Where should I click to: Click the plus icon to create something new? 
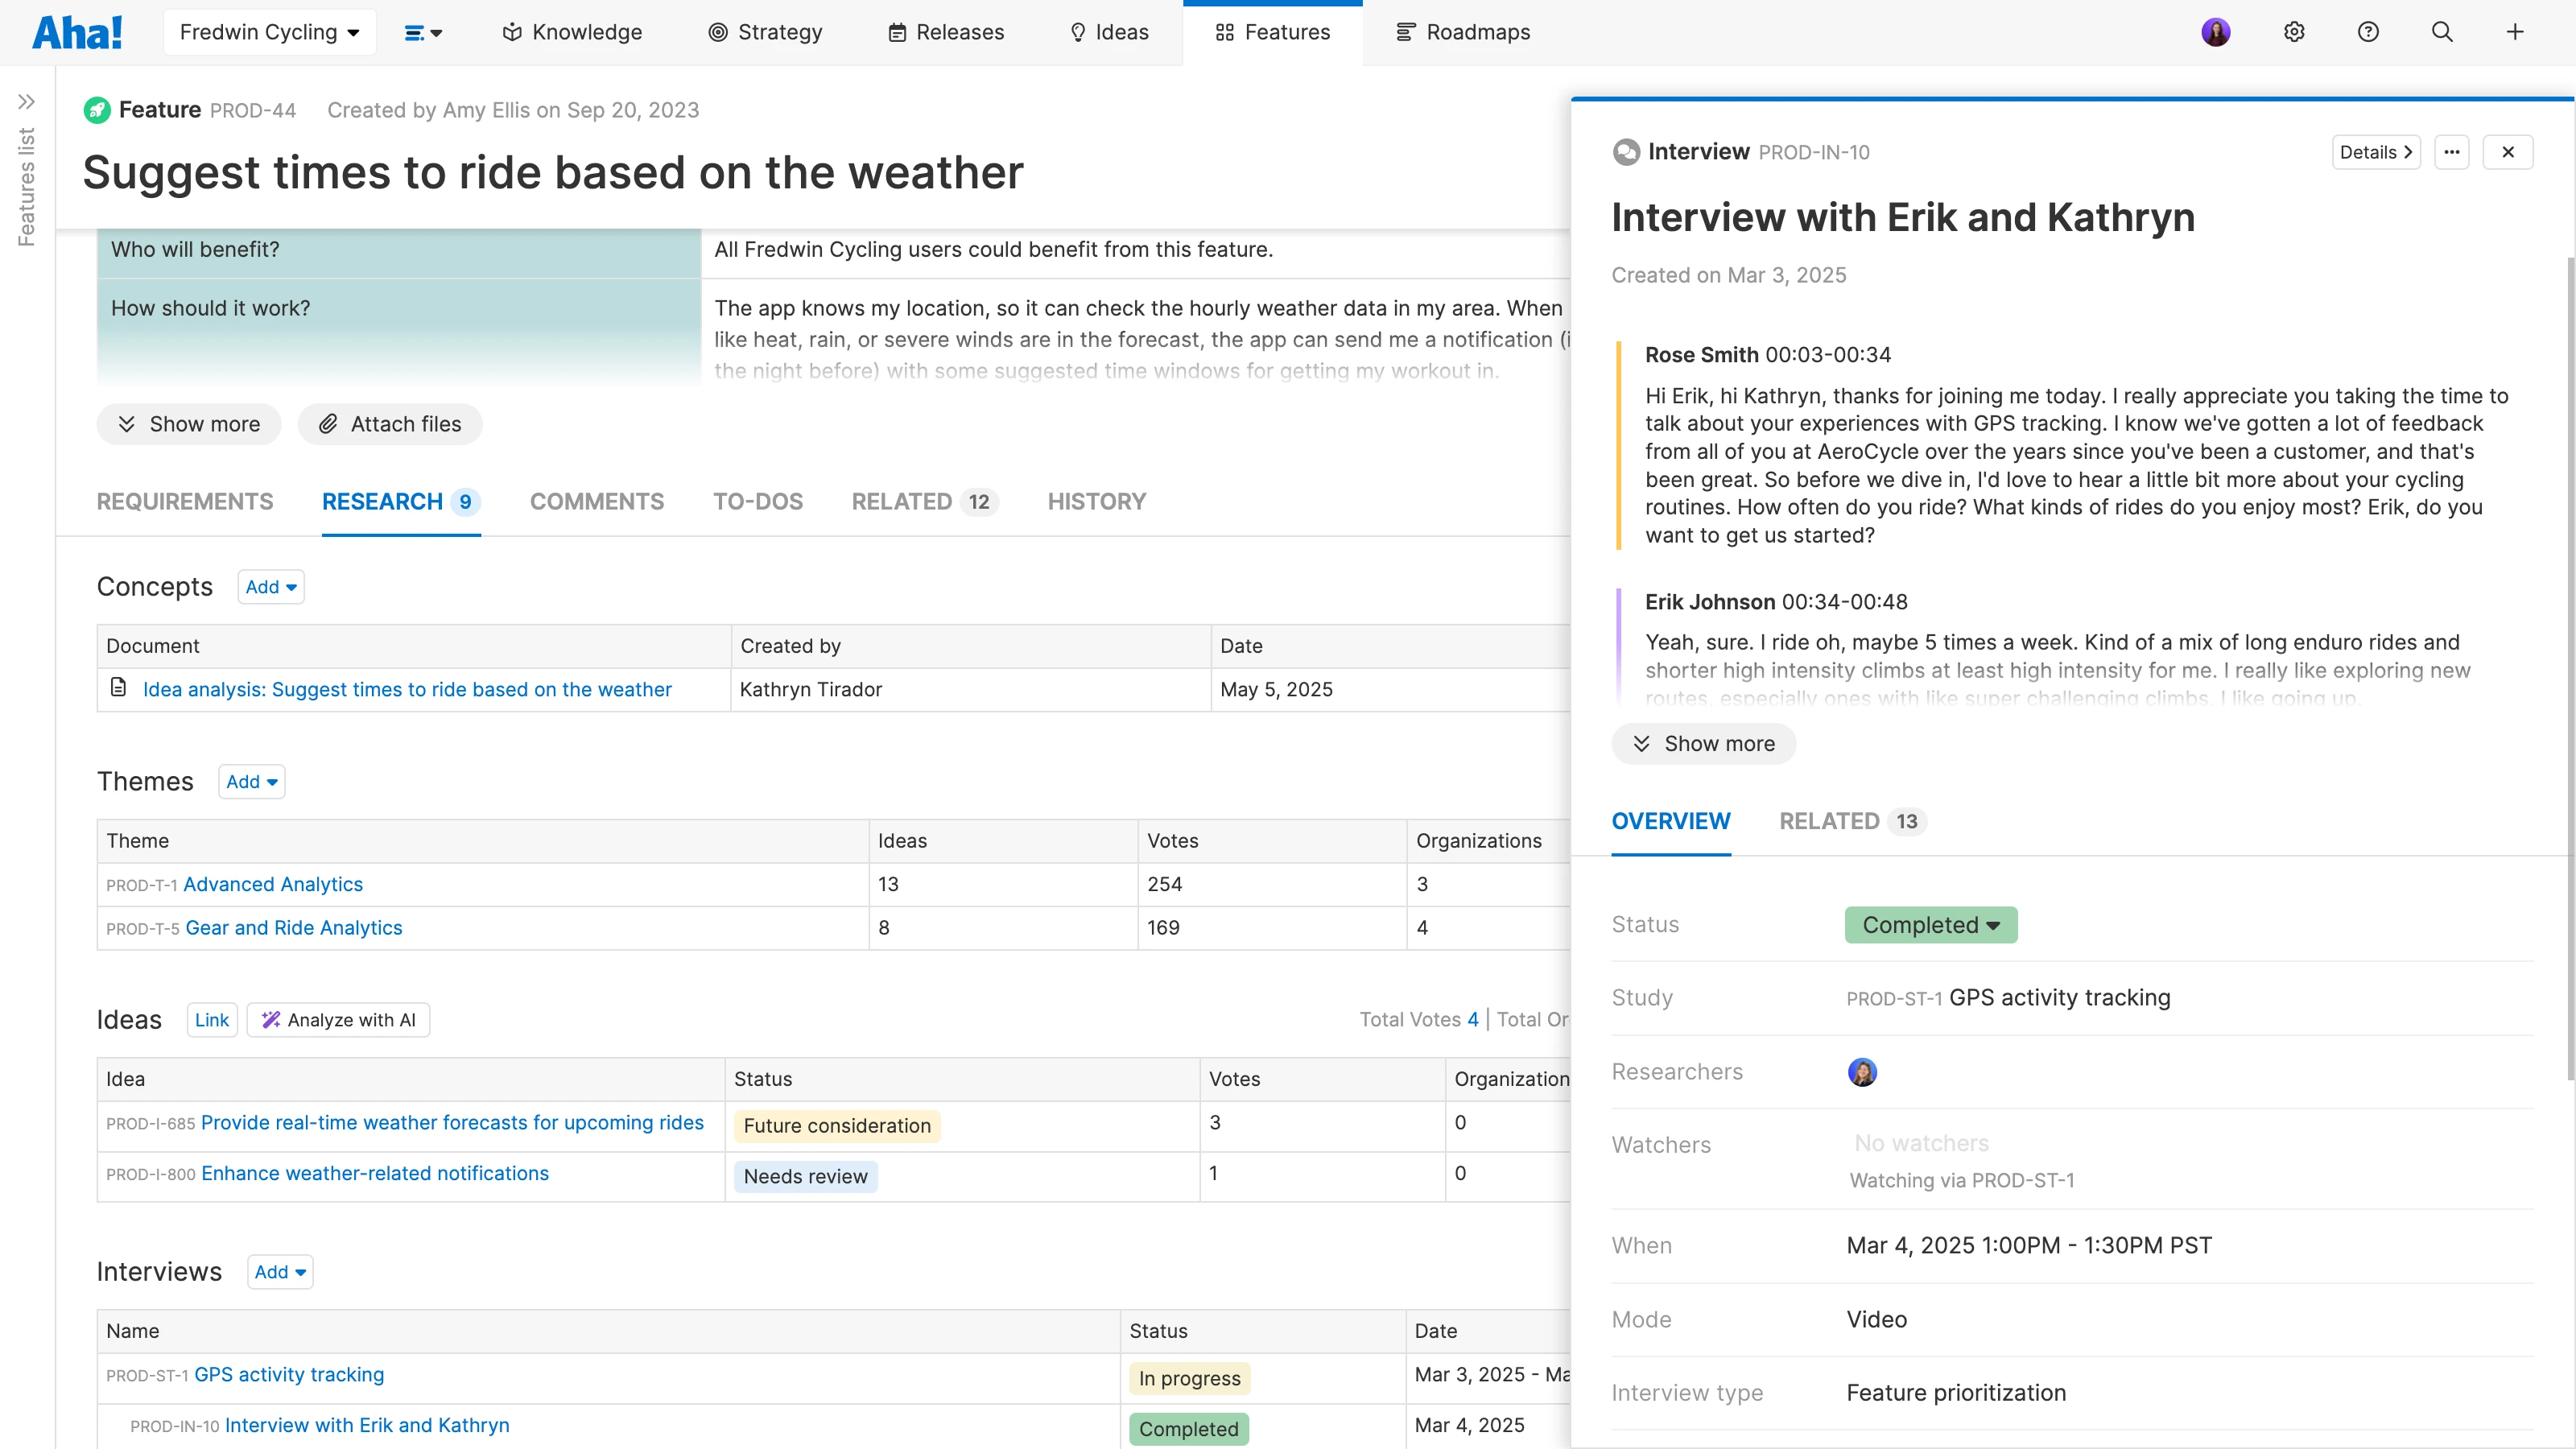tap(2516, 31)
